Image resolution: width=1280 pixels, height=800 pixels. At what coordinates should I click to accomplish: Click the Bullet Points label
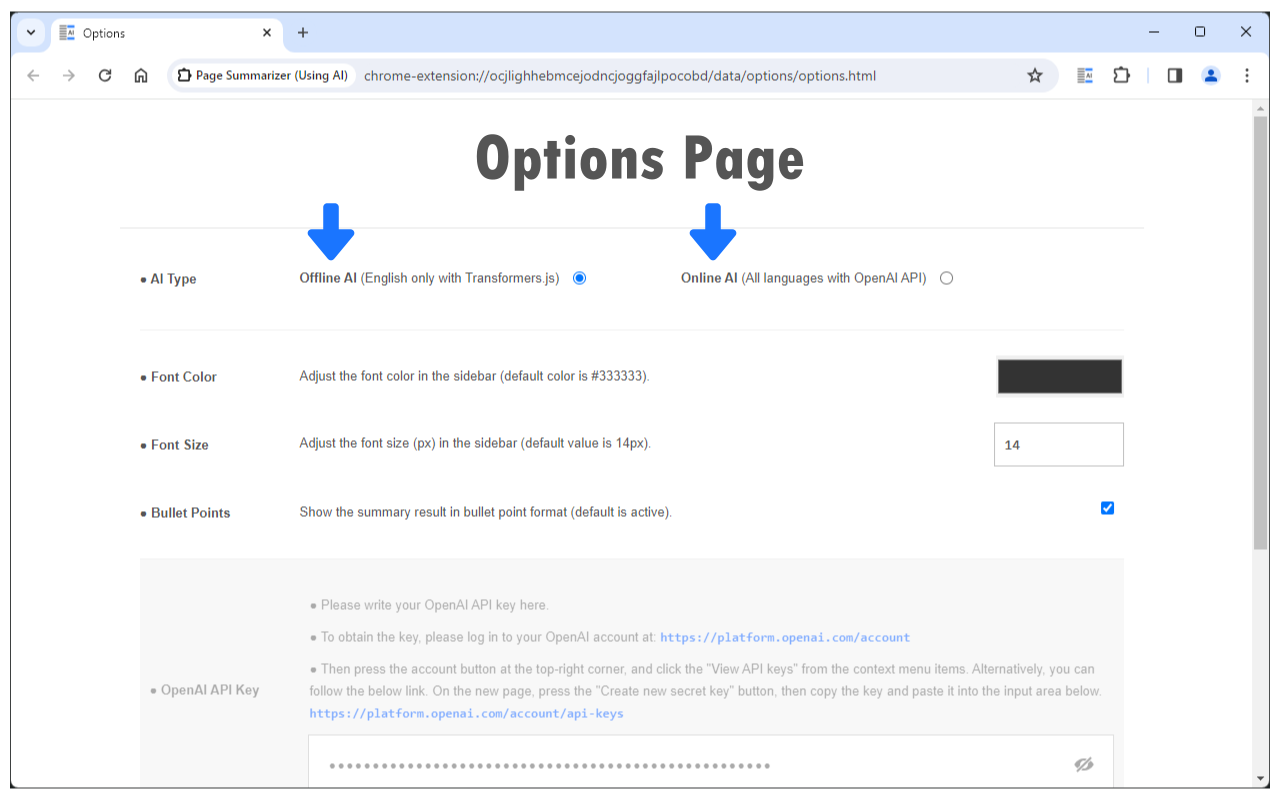click(190, 513)
